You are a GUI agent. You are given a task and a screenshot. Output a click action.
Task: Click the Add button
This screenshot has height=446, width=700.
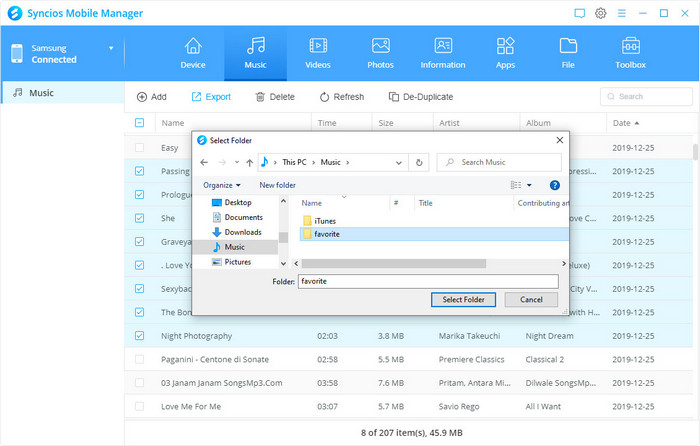(152, 97)
